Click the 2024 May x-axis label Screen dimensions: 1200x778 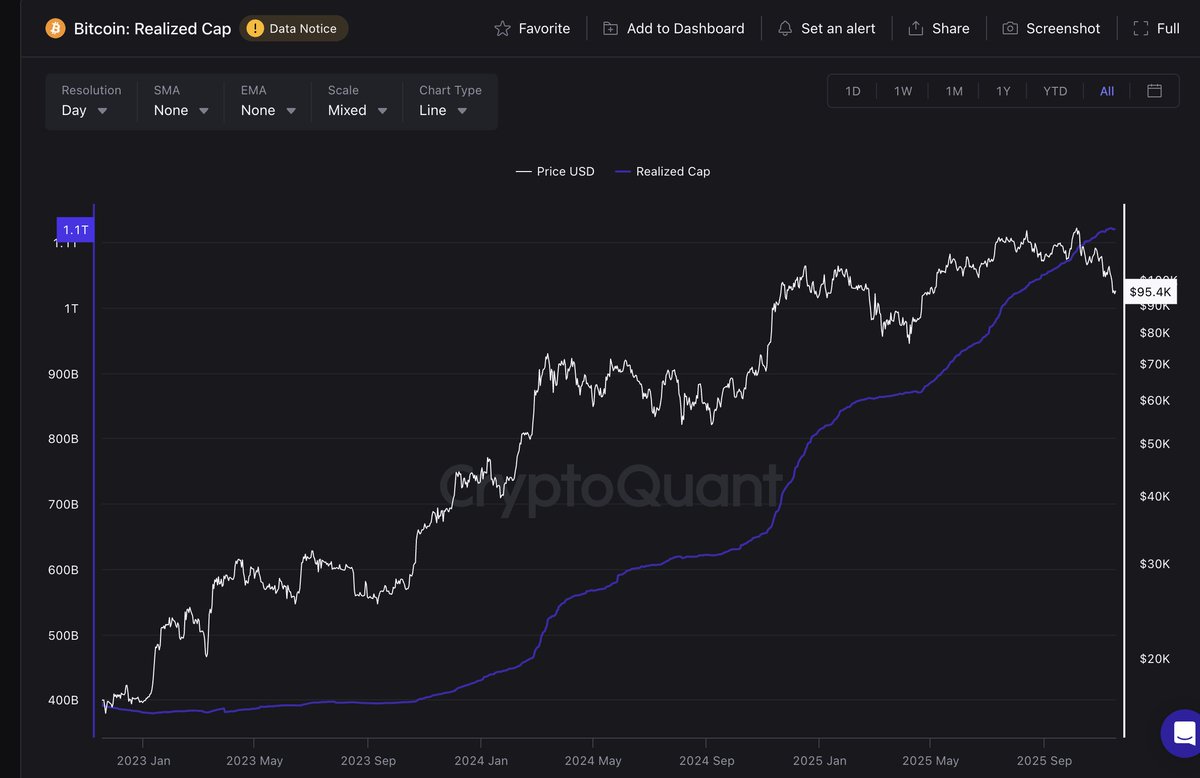pos(593,761)
